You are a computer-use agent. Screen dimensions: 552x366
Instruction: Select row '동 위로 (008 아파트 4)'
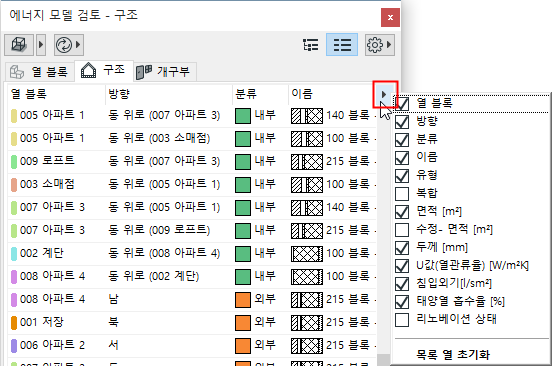192,253
